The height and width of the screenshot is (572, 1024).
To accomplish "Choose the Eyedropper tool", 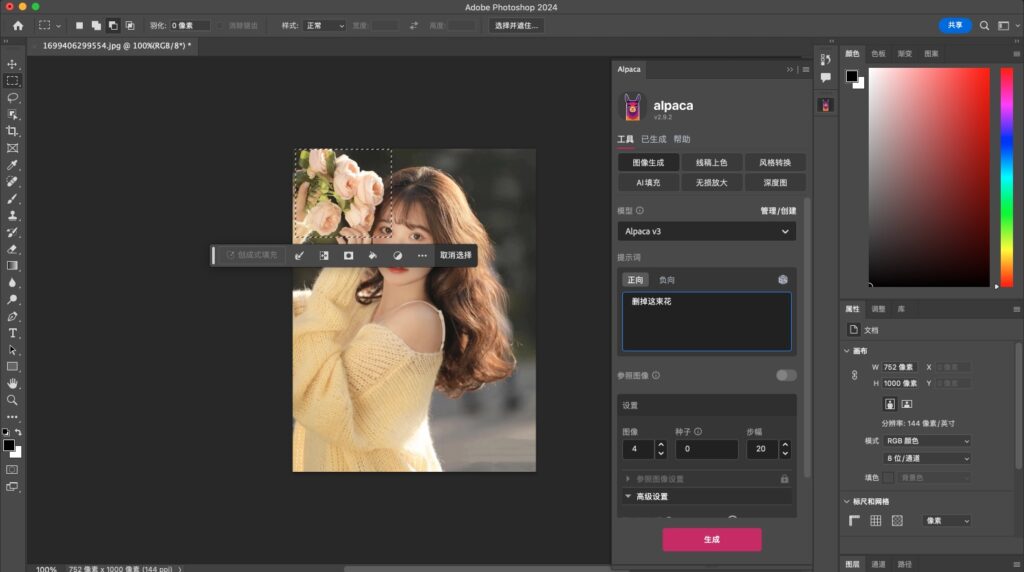I will (13, 165).
